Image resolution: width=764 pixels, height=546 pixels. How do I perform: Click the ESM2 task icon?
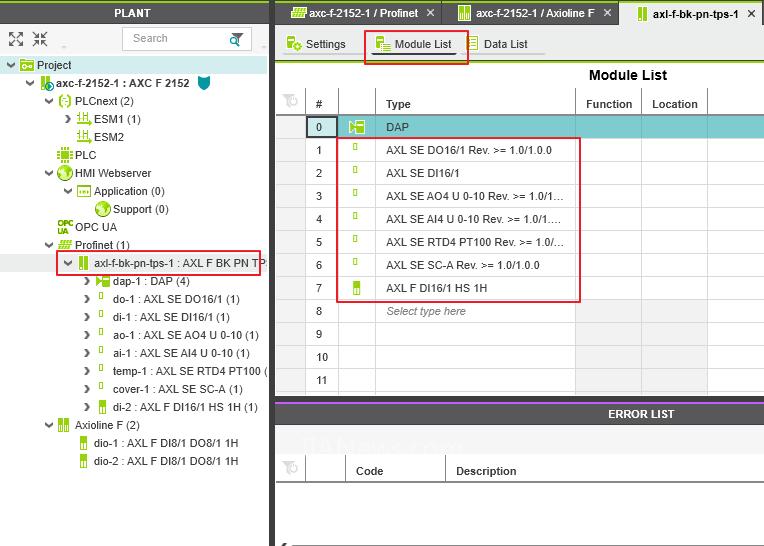pos(84,137)
